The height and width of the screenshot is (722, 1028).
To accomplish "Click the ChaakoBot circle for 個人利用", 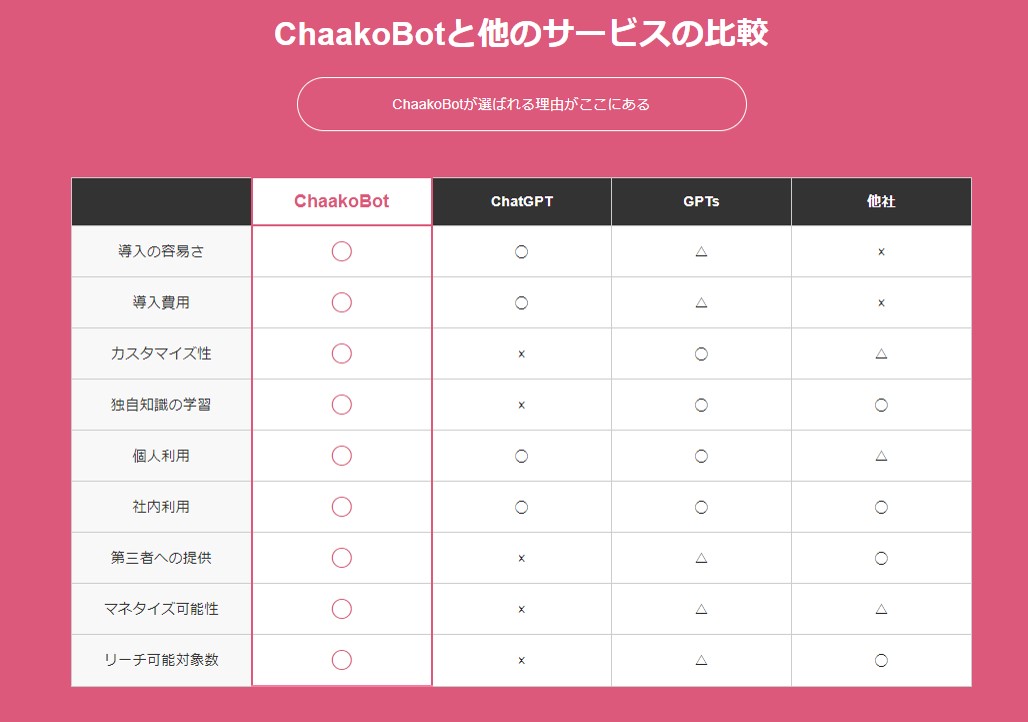I will (x=341, y=456).
